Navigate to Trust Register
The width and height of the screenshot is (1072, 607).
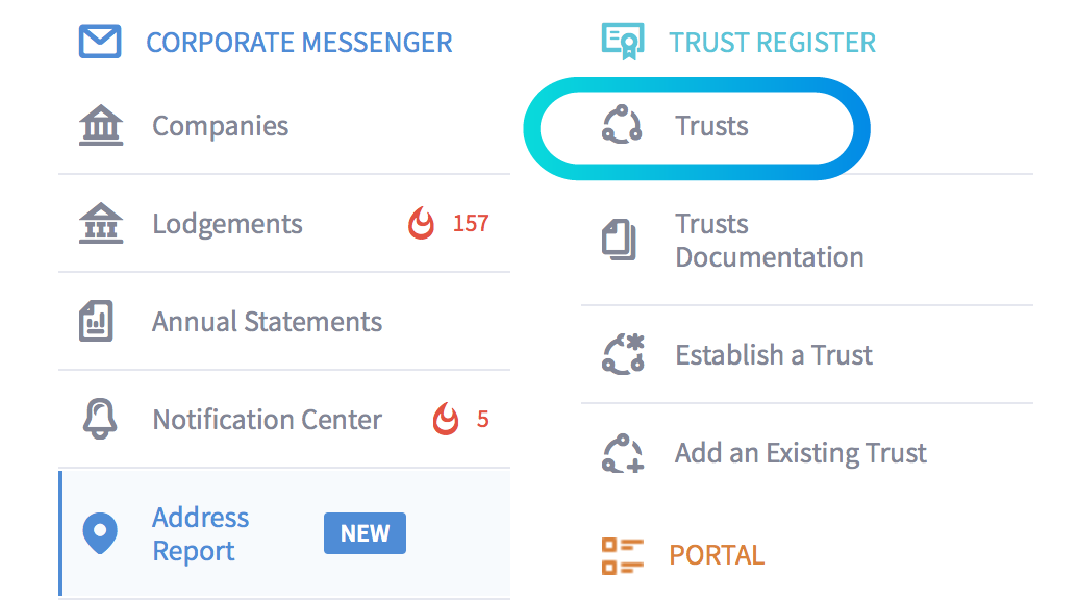coord(772,41)
